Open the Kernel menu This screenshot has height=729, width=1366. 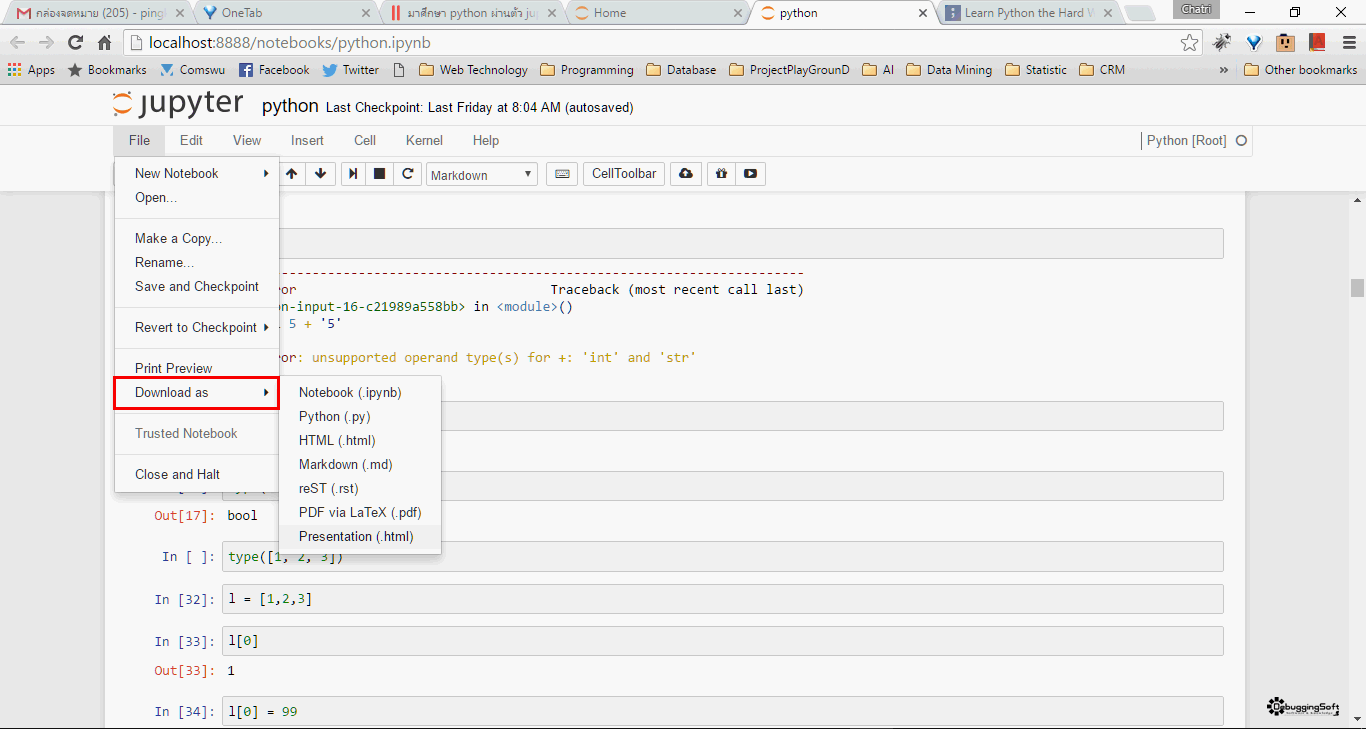tap(424, 141)
